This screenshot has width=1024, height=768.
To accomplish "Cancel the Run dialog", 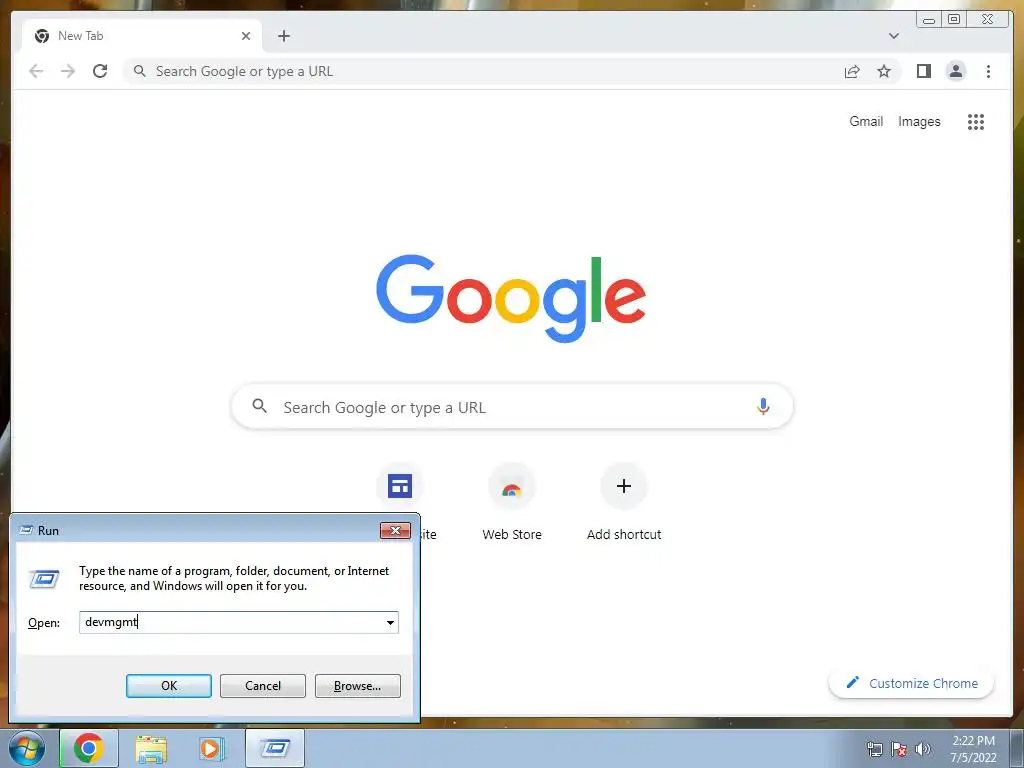I will pyautogui.click(x=263, y=686).
